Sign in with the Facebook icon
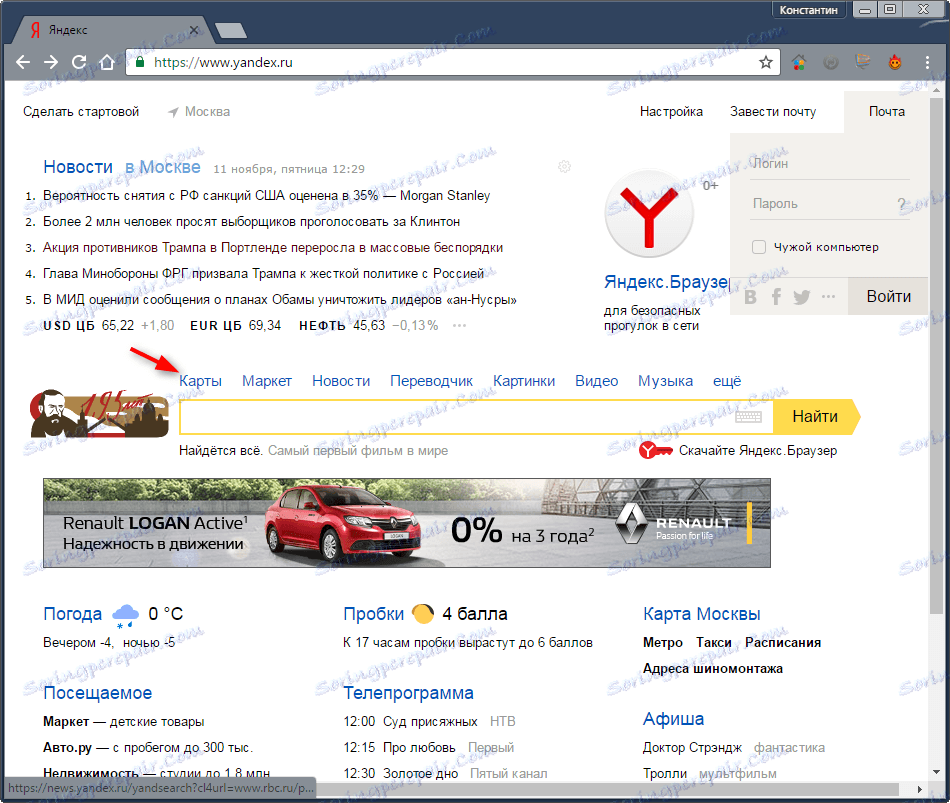The height and width of the screenshot is (803, 950). click(x=776, y=297)
